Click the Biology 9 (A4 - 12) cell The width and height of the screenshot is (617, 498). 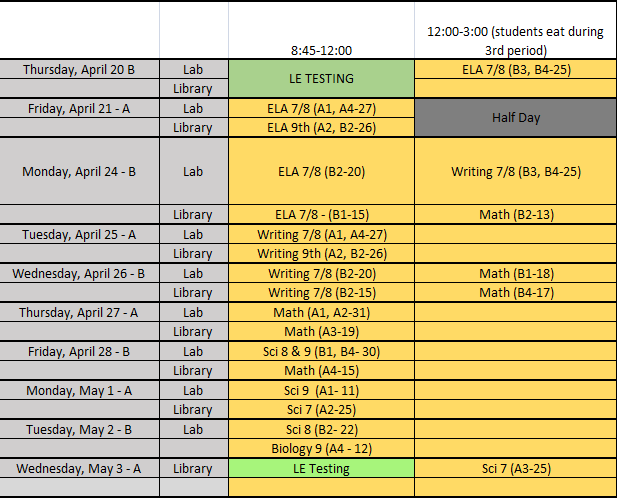point(321,448)
